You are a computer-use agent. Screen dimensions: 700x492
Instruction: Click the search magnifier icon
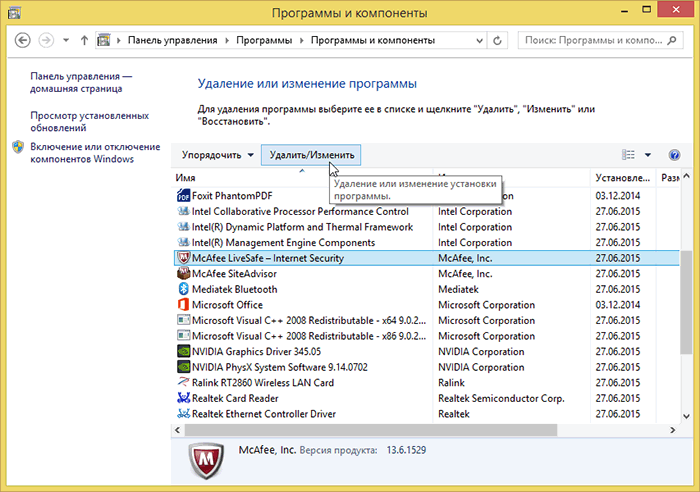[671, 40]
